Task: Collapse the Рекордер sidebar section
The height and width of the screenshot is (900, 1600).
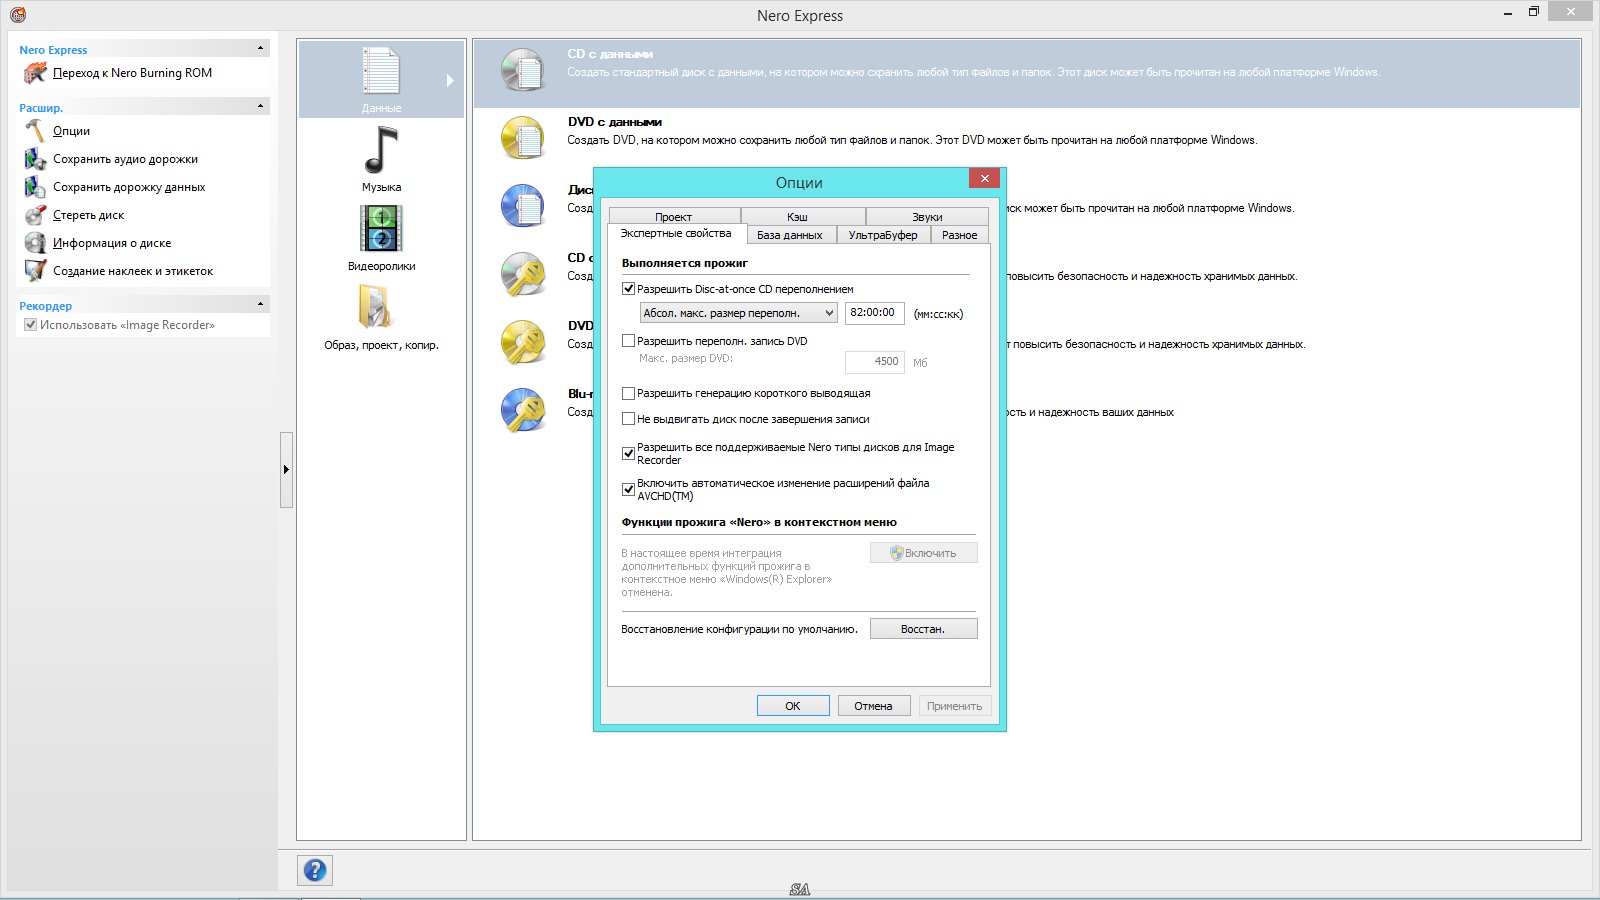Action: (x=261, y=304)
